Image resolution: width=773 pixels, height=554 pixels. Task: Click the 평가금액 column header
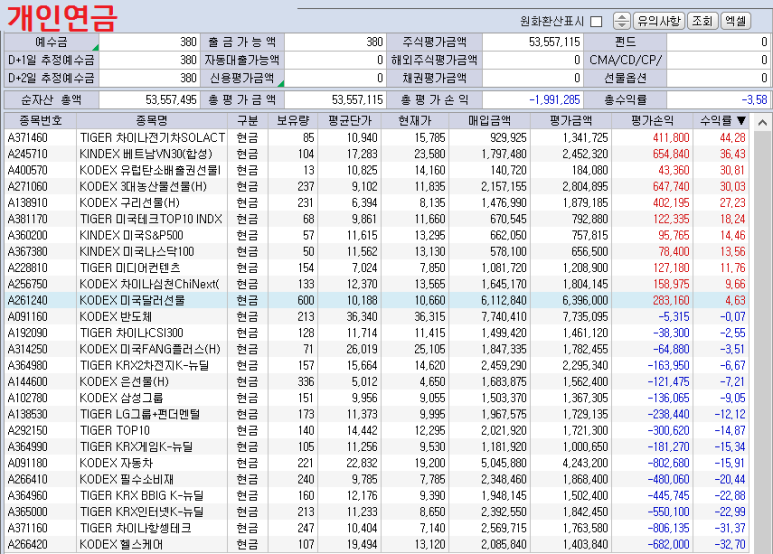click(x=571, y=120)
